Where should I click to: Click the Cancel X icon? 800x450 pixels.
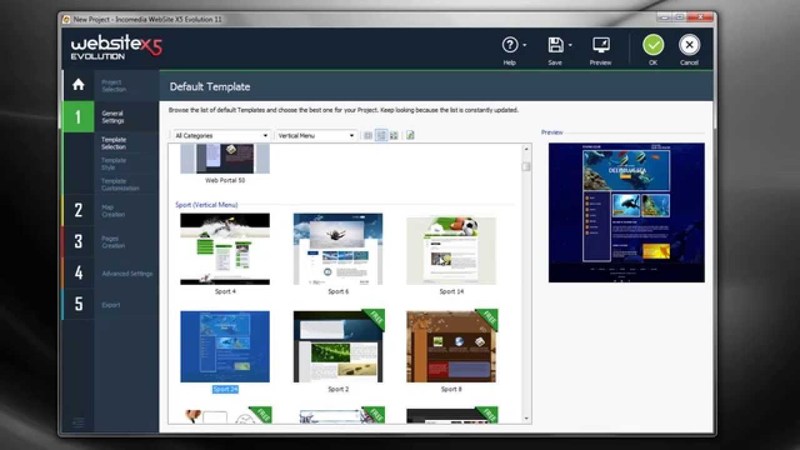689,45
